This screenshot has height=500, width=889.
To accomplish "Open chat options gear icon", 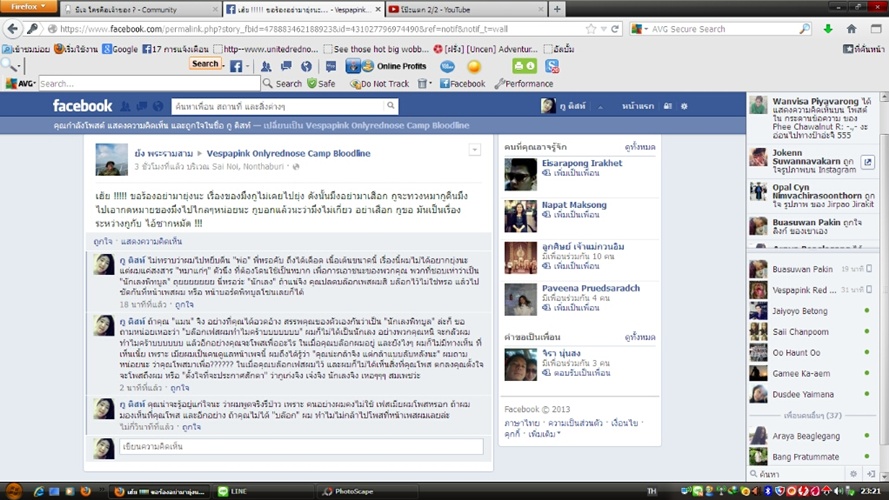I will (853, 473).
